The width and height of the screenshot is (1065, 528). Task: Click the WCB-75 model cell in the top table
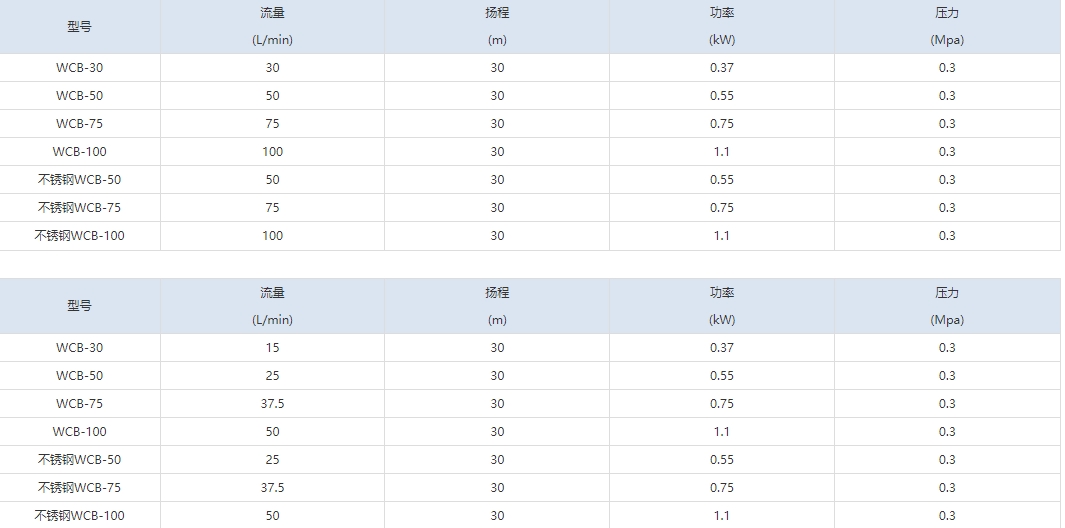[79, 124]
